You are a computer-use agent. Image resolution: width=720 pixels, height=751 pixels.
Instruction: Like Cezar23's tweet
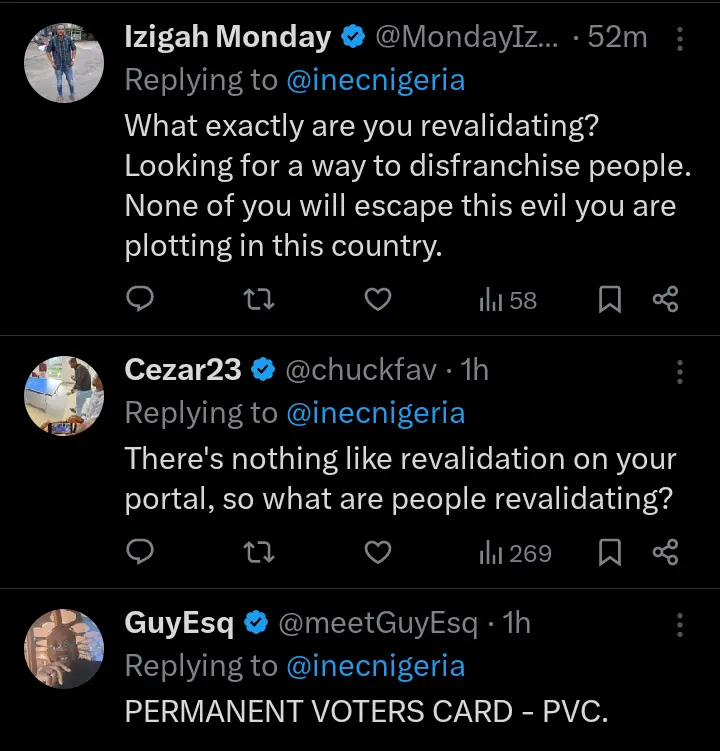[x=377, y=552]
